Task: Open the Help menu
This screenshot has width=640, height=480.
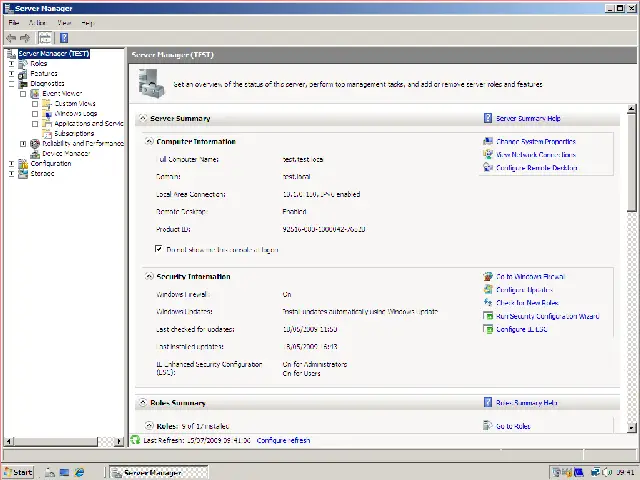Action: (87, 23)
